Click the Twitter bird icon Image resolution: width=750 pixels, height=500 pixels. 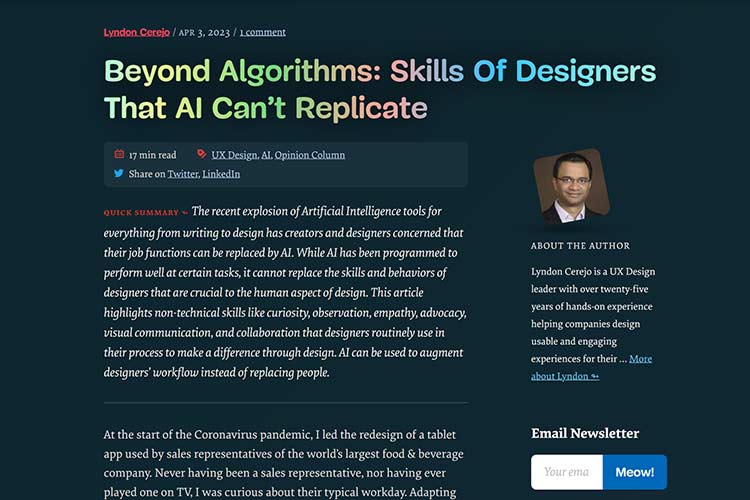pos(119,173)
